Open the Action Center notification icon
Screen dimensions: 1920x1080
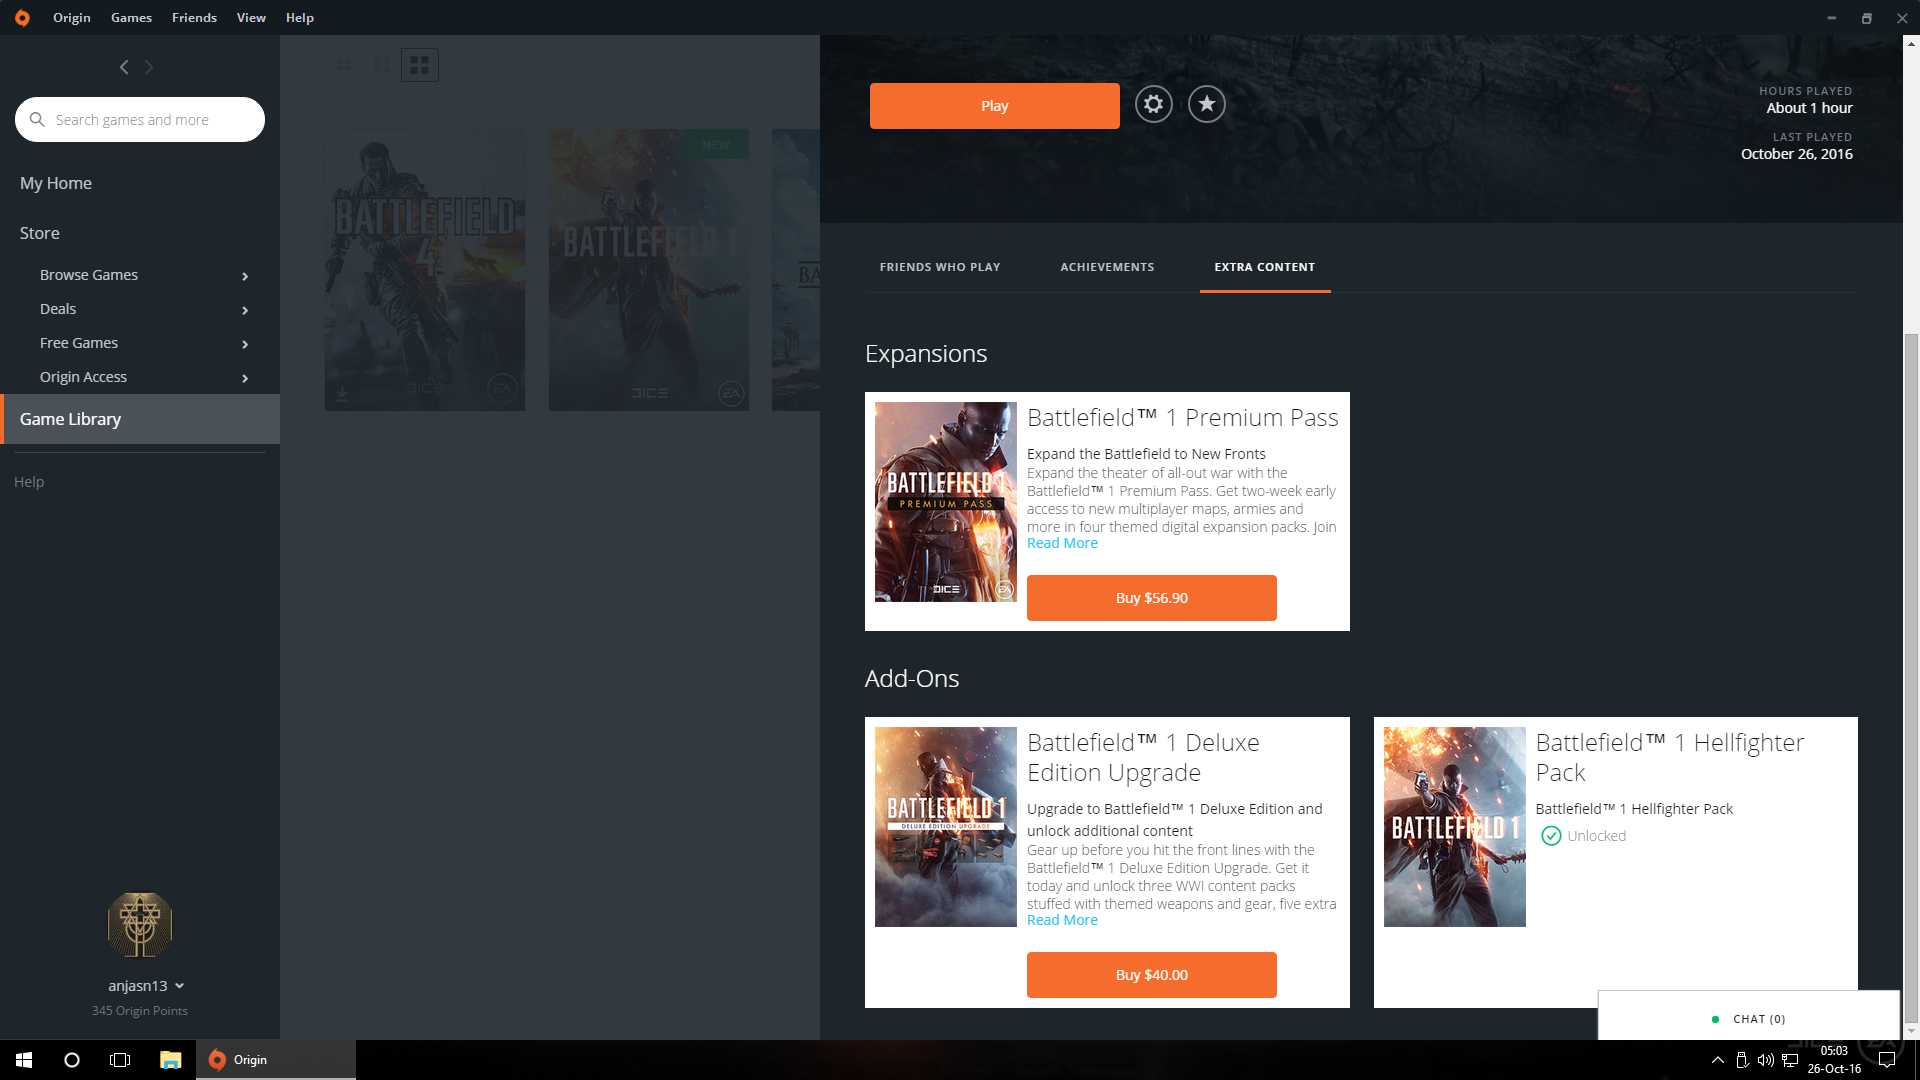coord(1887,1060)
